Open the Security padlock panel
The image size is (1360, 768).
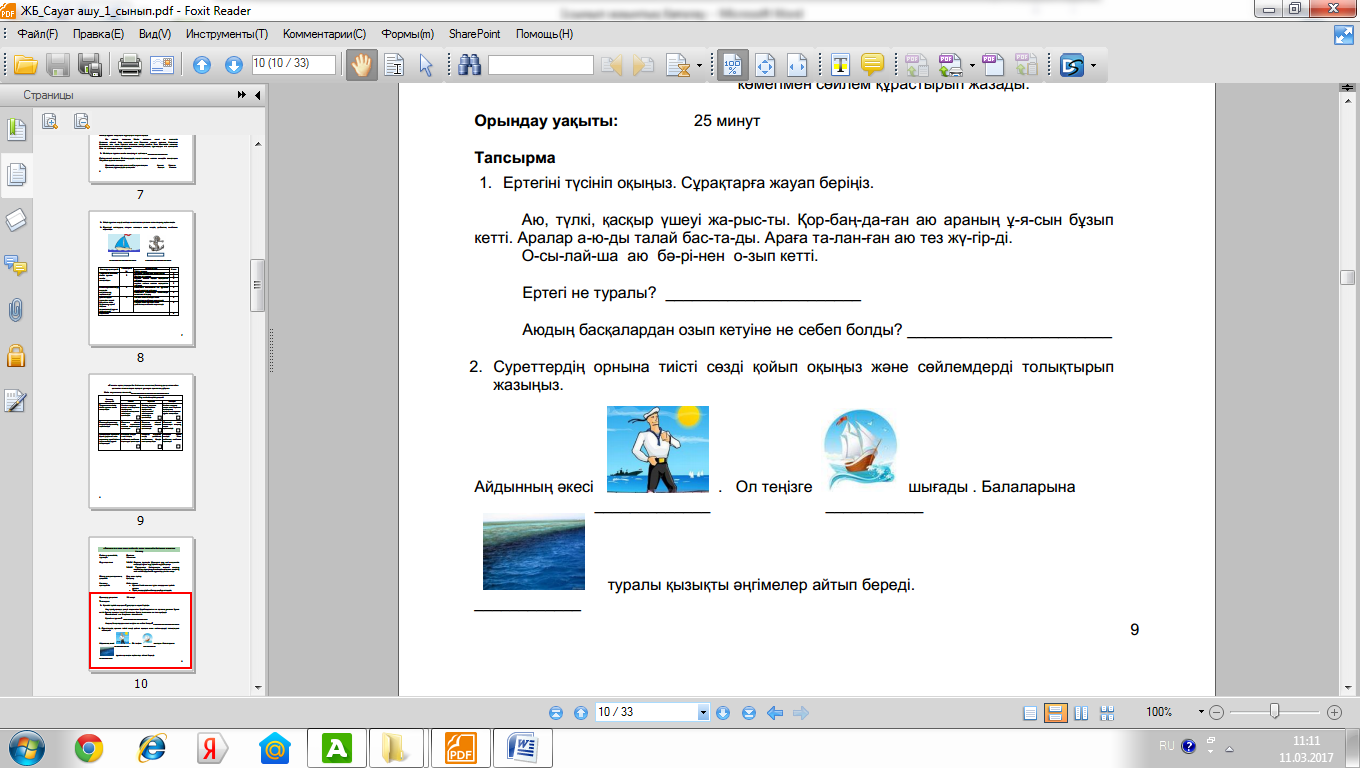point(16,355)
